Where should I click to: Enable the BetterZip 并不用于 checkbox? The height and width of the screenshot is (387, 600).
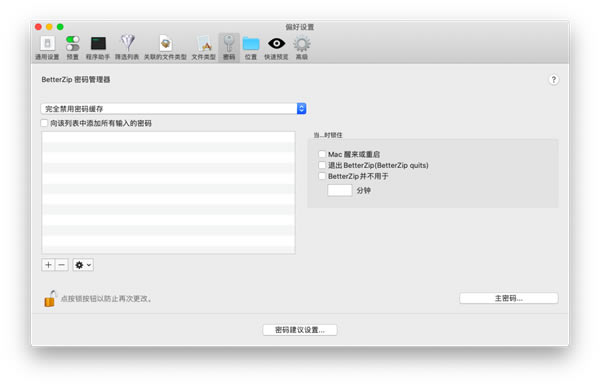point(322,176)
